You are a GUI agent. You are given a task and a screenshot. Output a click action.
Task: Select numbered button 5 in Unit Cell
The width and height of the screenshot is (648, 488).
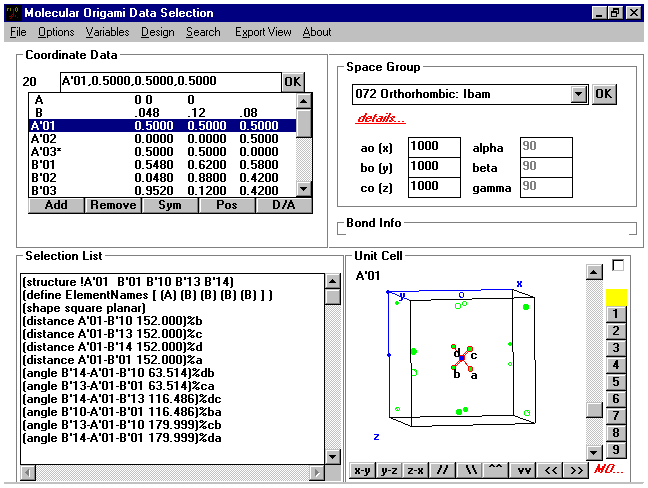617,382
